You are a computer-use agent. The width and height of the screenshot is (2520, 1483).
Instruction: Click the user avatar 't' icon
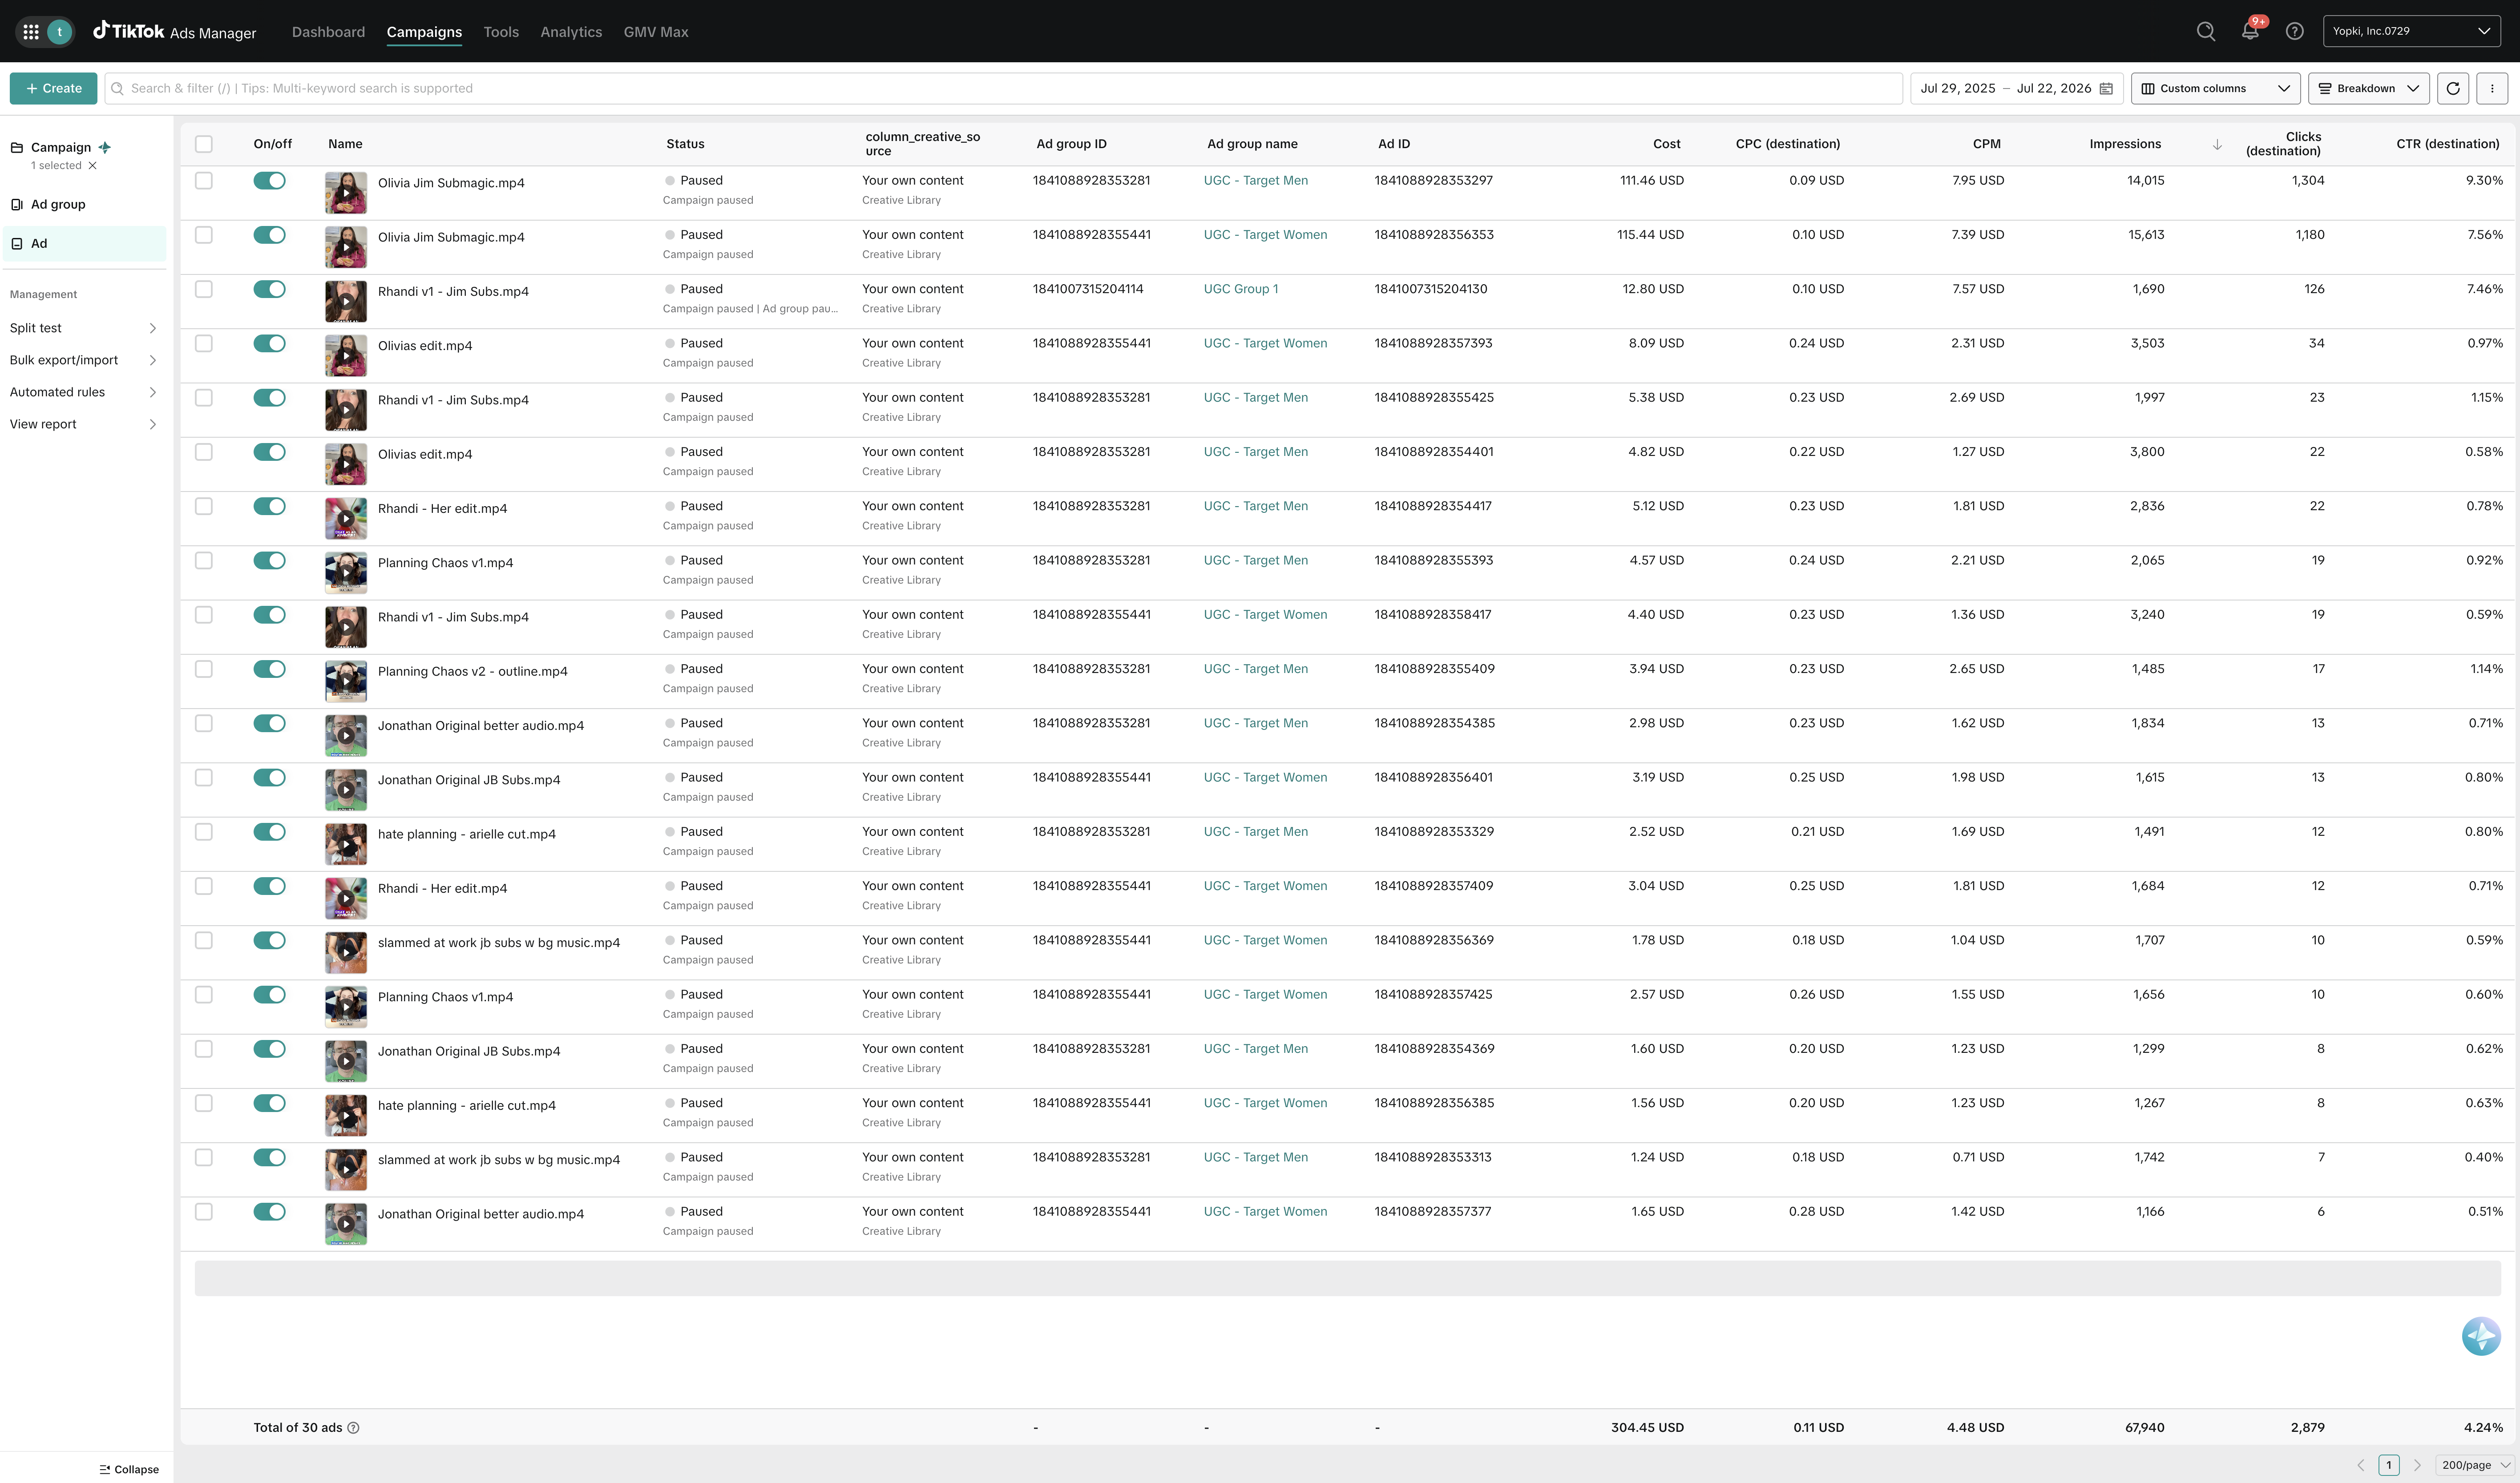pos(60,32)
